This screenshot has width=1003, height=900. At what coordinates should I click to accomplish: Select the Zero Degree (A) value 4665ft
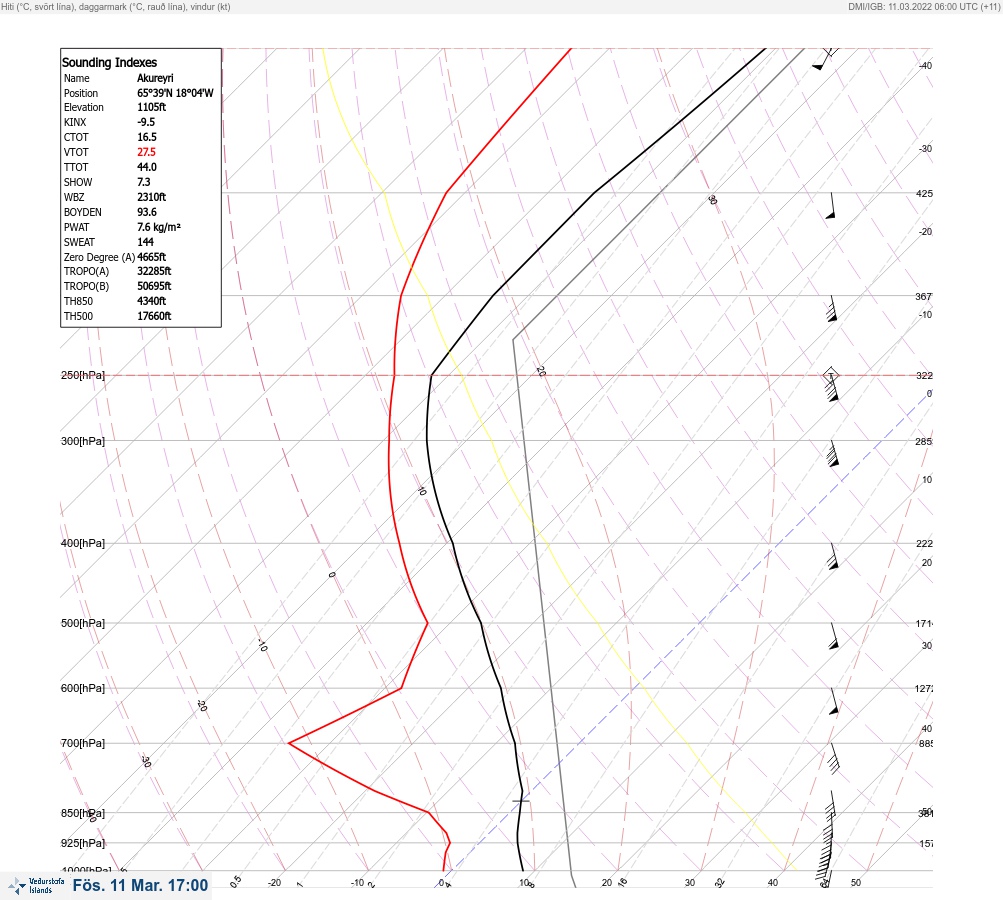tap(152, 257)
